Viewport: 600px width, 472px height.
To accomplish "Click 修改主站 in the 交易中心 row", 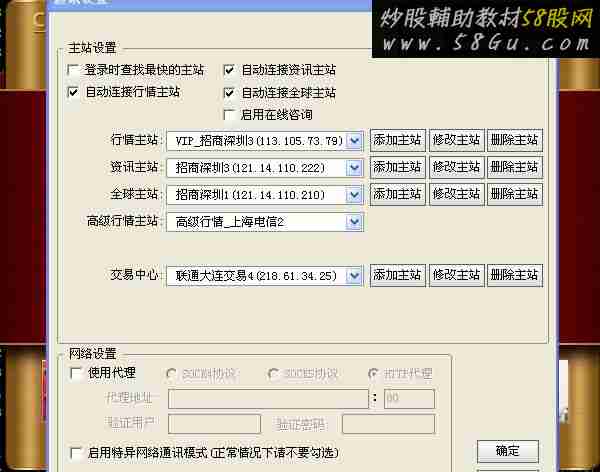I will coord(456,275).
